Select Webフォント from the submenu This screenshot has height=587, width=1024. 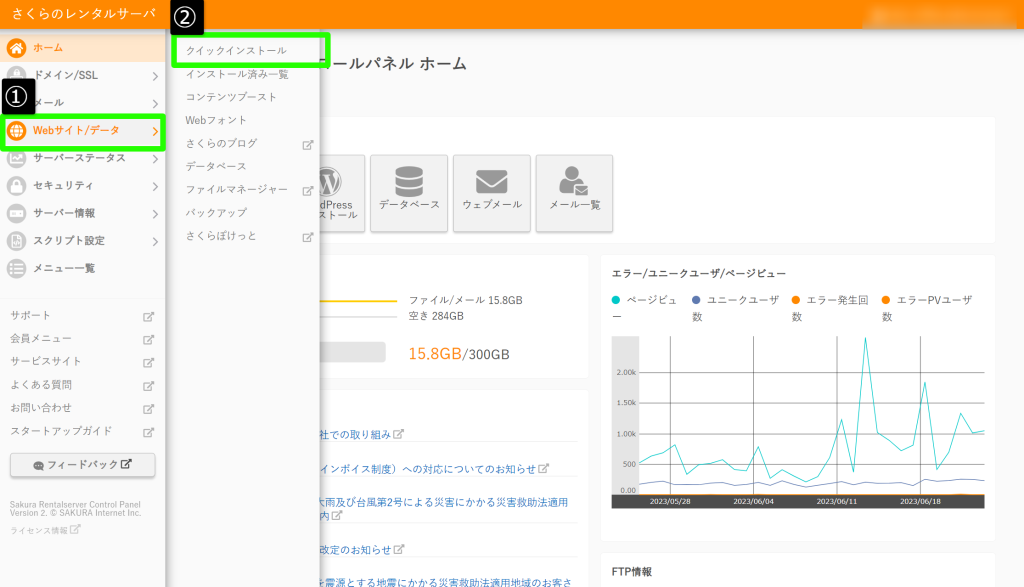point(216,120)
